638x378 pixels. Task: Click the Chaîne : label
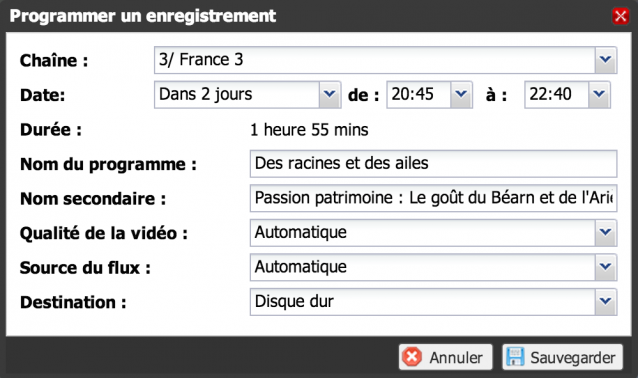pos(54,61)
